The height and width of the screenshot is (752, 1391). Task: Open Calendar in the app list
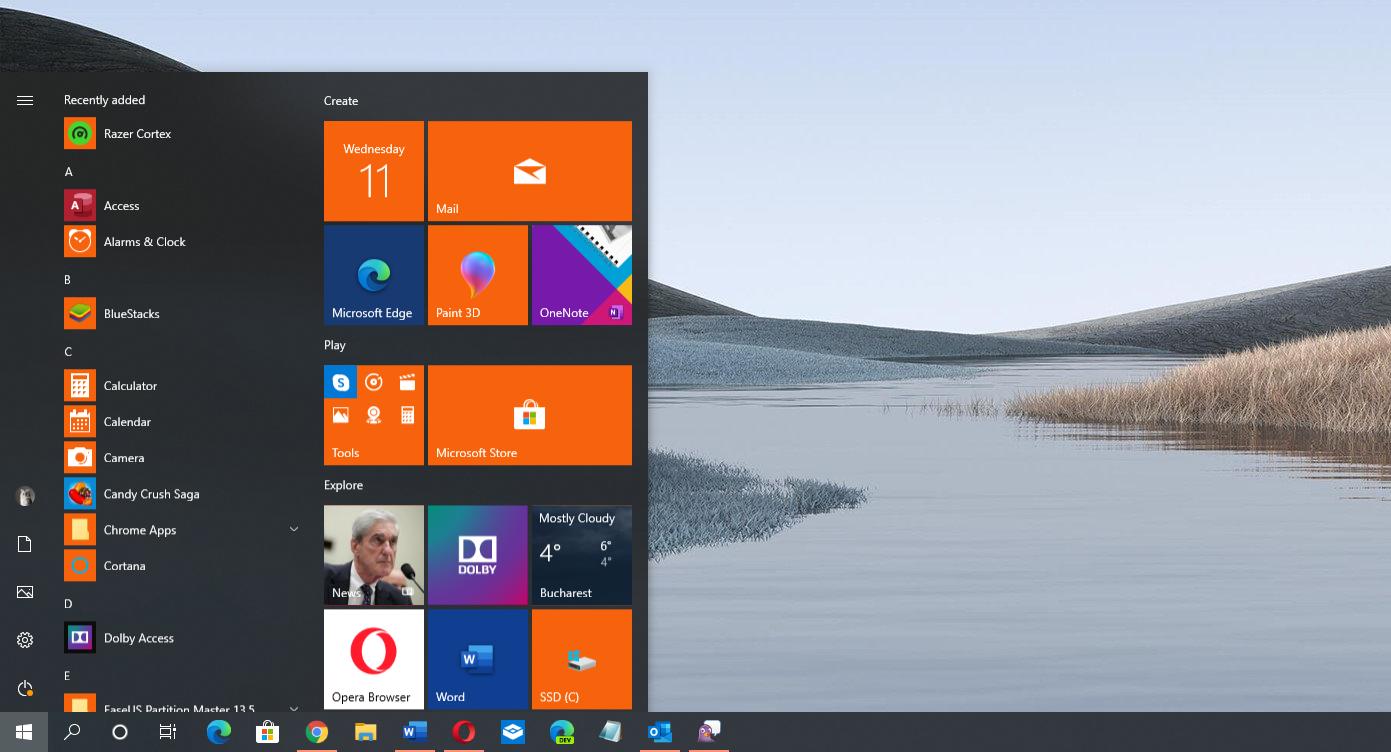point(183,422)
